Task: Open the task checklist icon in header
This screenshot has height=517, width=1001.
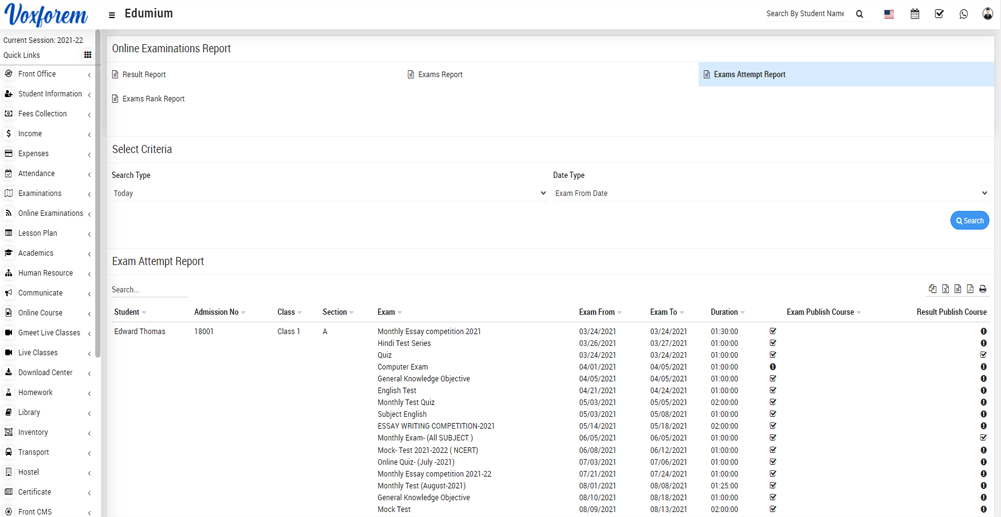Action: click(x=939, y=15)
